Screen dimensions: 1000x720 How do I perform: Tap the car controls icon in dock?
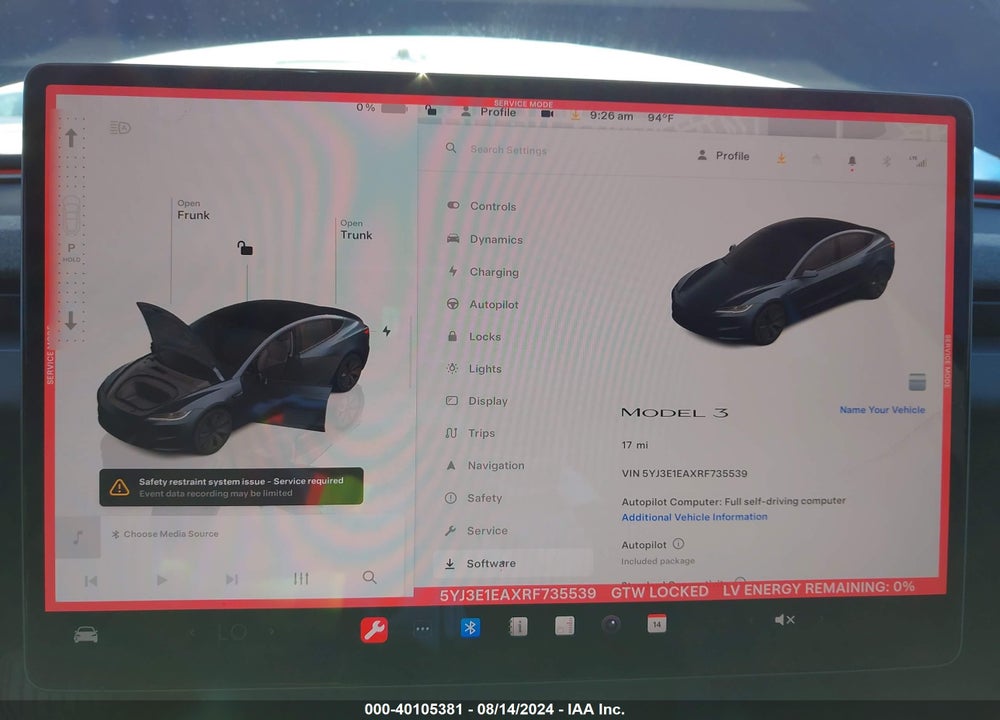86,635
